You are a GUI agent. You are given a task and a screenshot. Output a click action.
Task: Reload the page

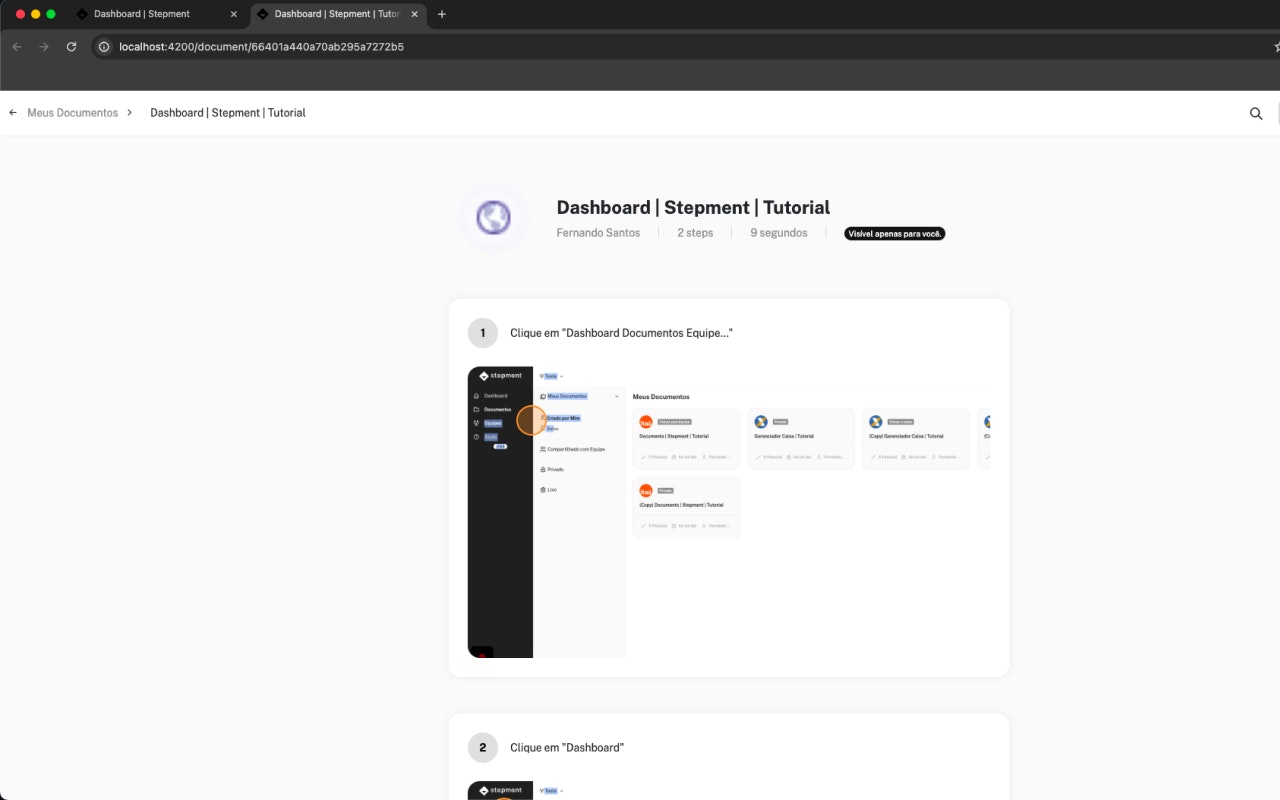[71, 47]
